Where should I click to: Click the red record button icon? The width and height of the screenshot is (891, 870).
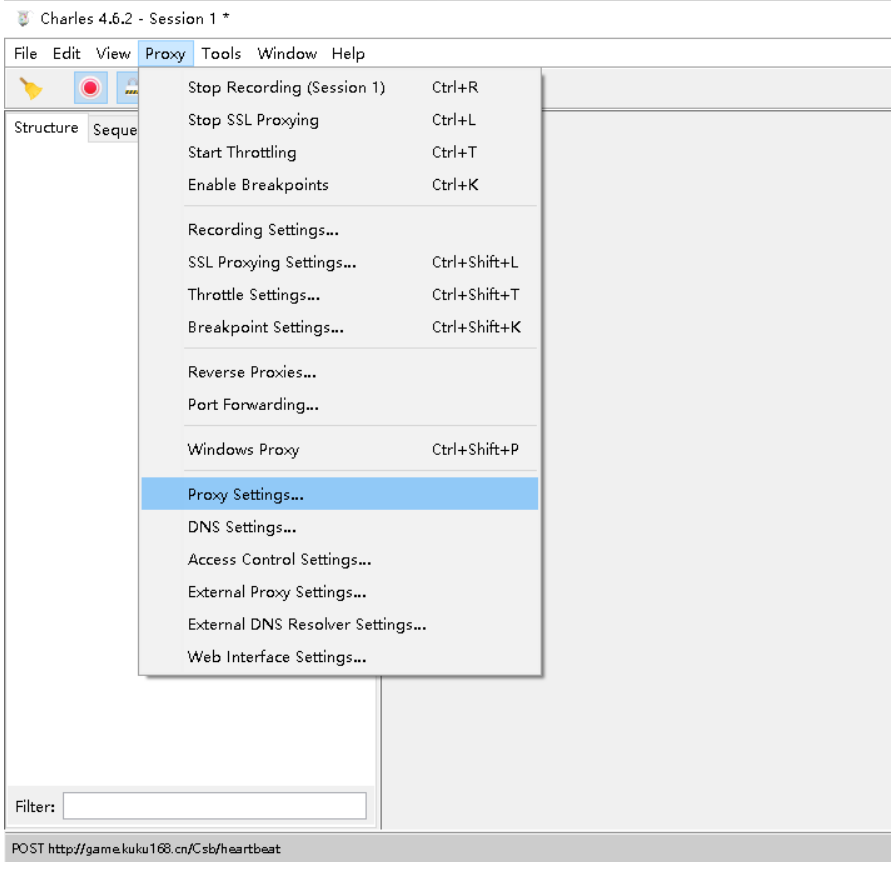coord(90,88)
